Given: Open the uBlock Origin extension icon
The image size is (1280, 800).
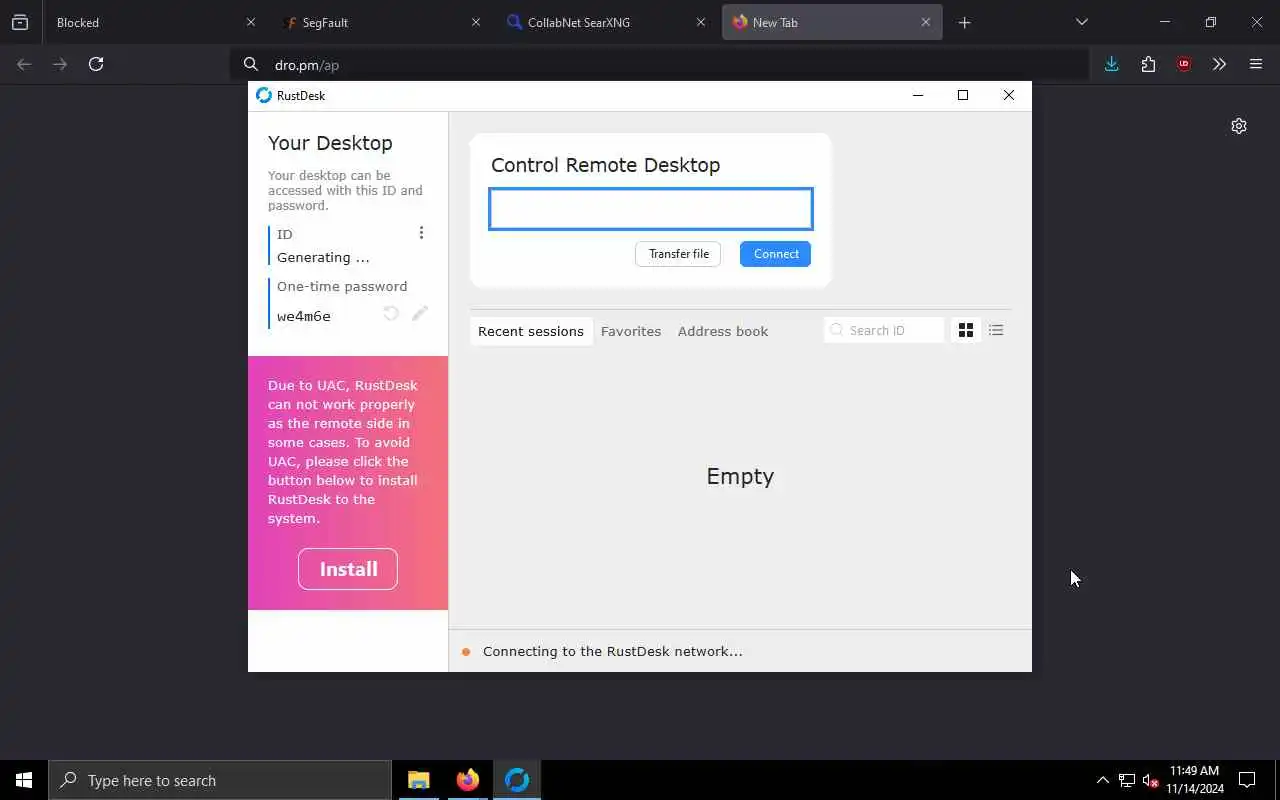Looking at the screenshot, I should tap(1184, 64).
